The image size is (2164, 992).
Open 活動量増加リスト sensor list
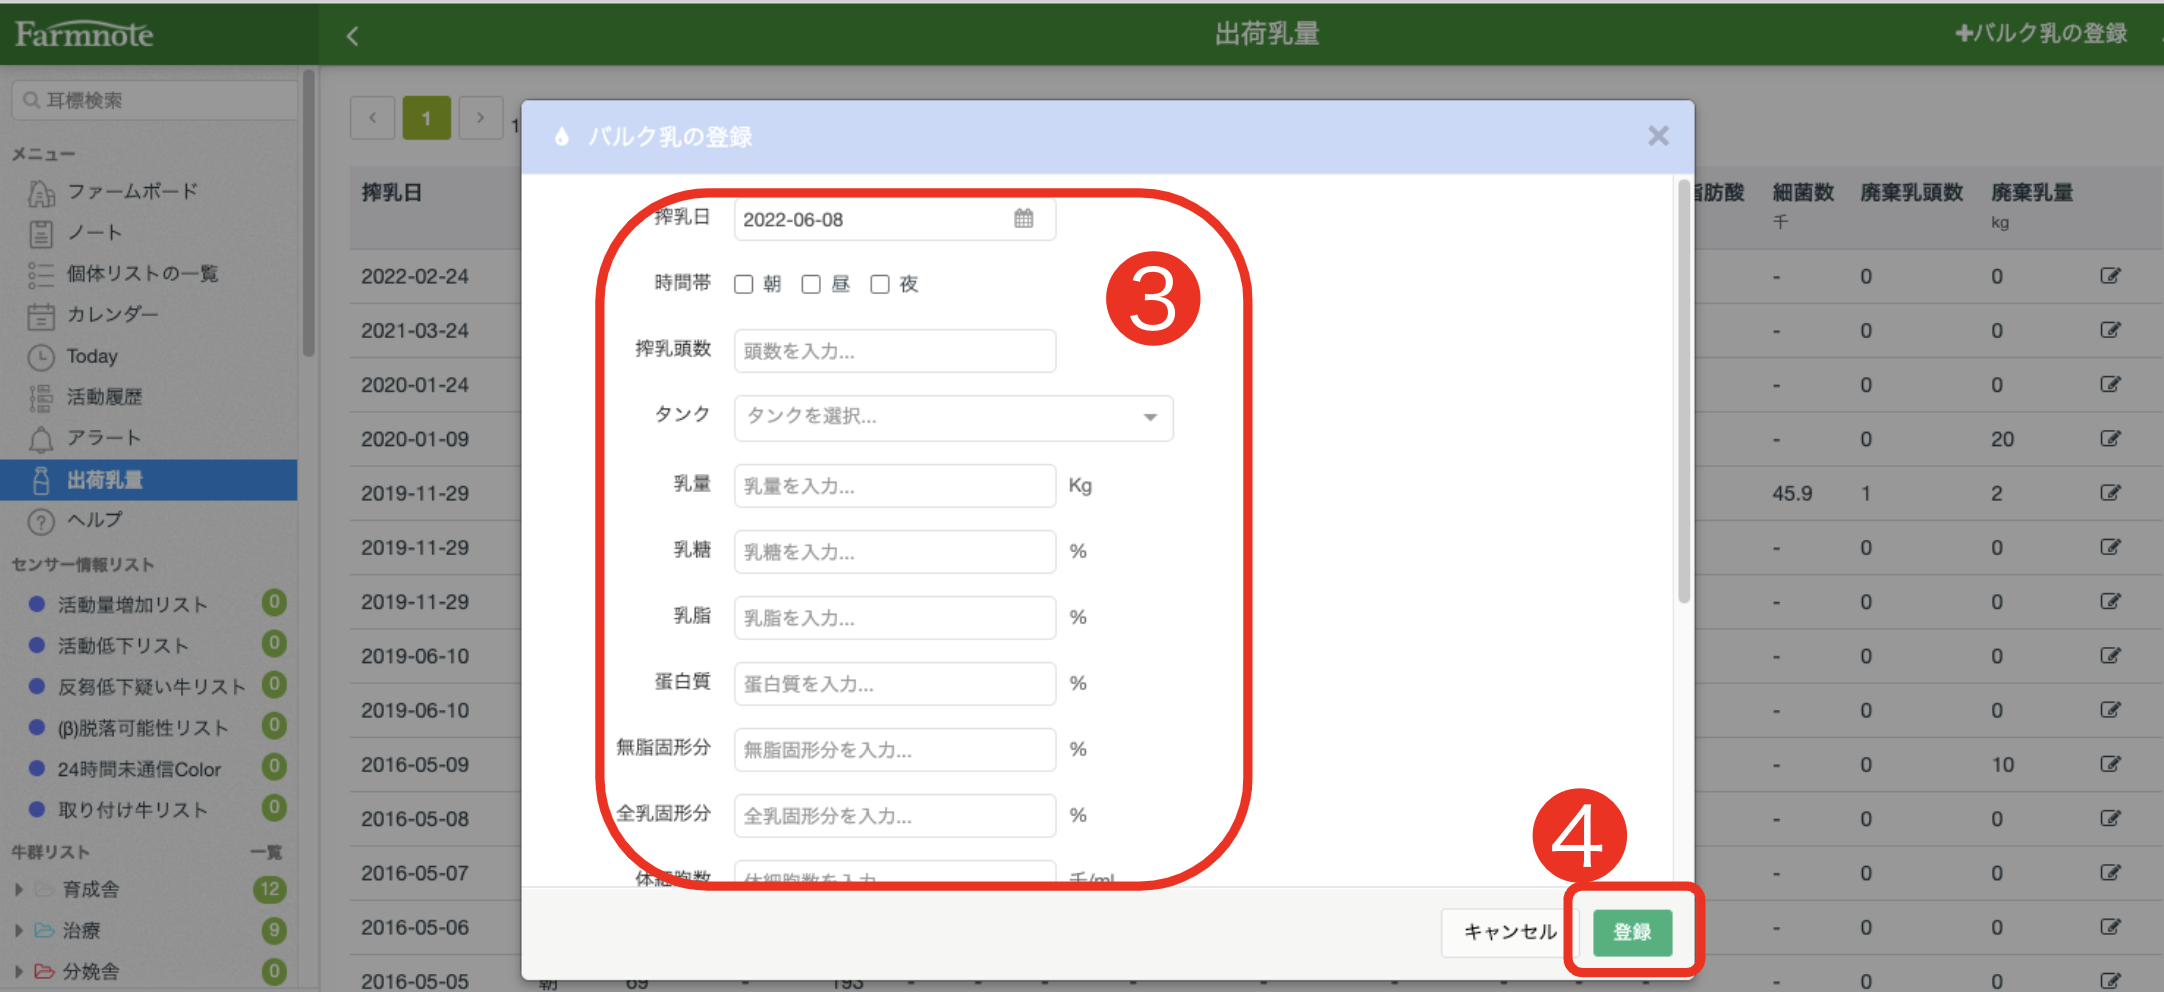coord(132,604)
